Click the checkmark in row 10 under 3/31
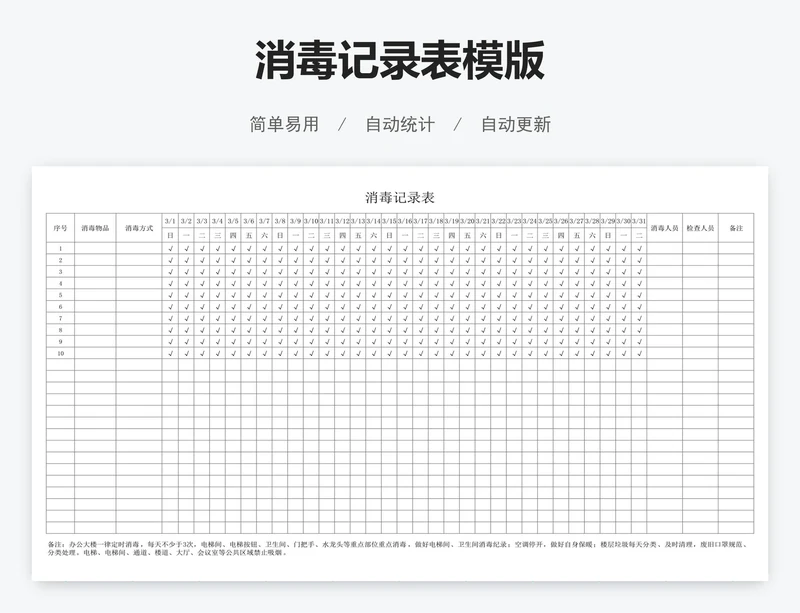 click(639, 353)
